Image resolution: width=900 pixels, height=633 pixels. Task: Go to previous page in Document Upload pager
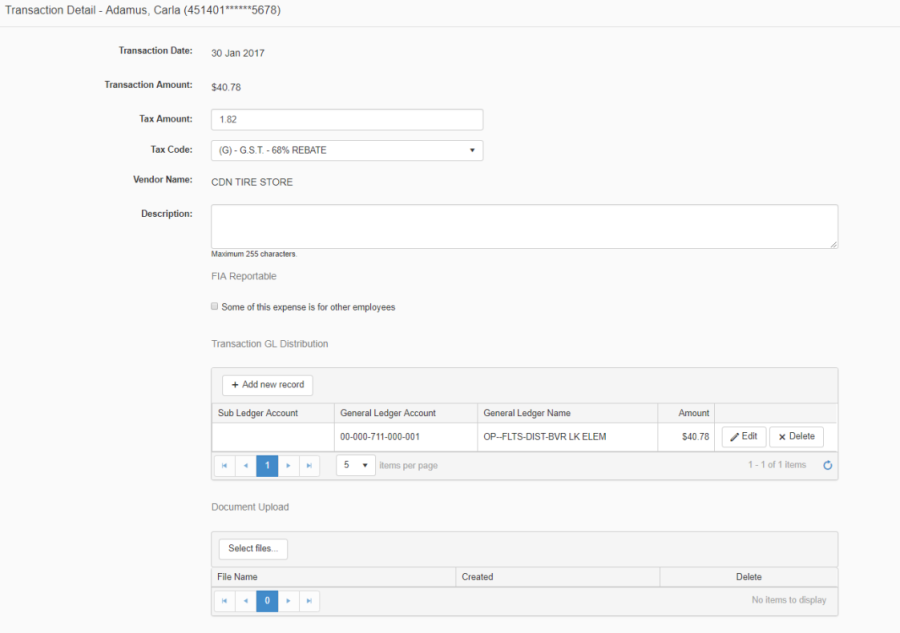(x=245, y=601)
